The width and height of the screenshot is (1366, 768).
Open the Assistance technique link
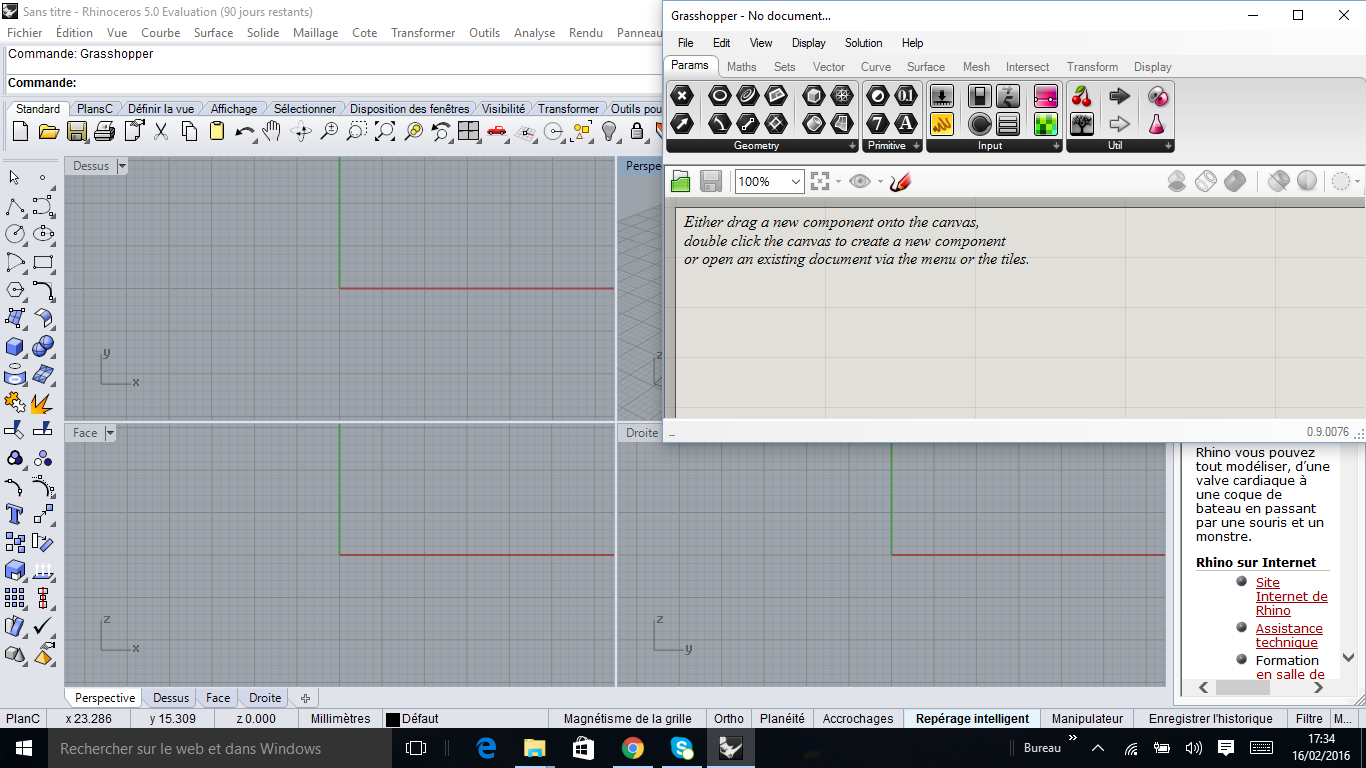click(1289, 635)
